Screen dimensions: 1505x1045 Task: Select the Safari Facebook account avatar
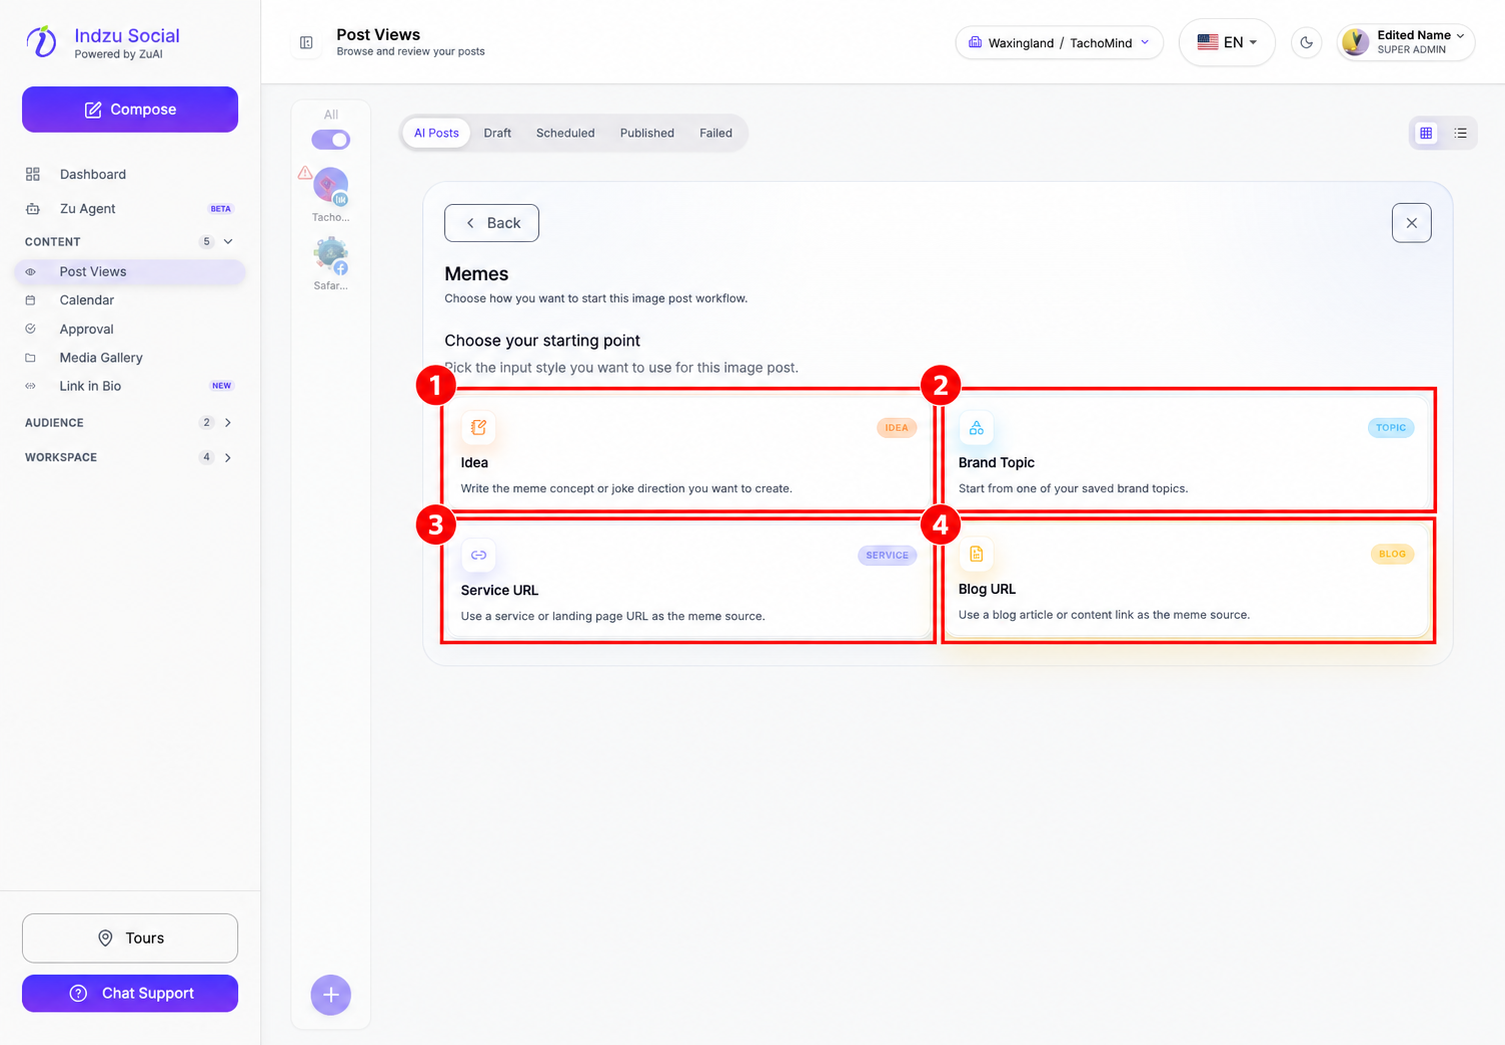(x=331, y=256)
